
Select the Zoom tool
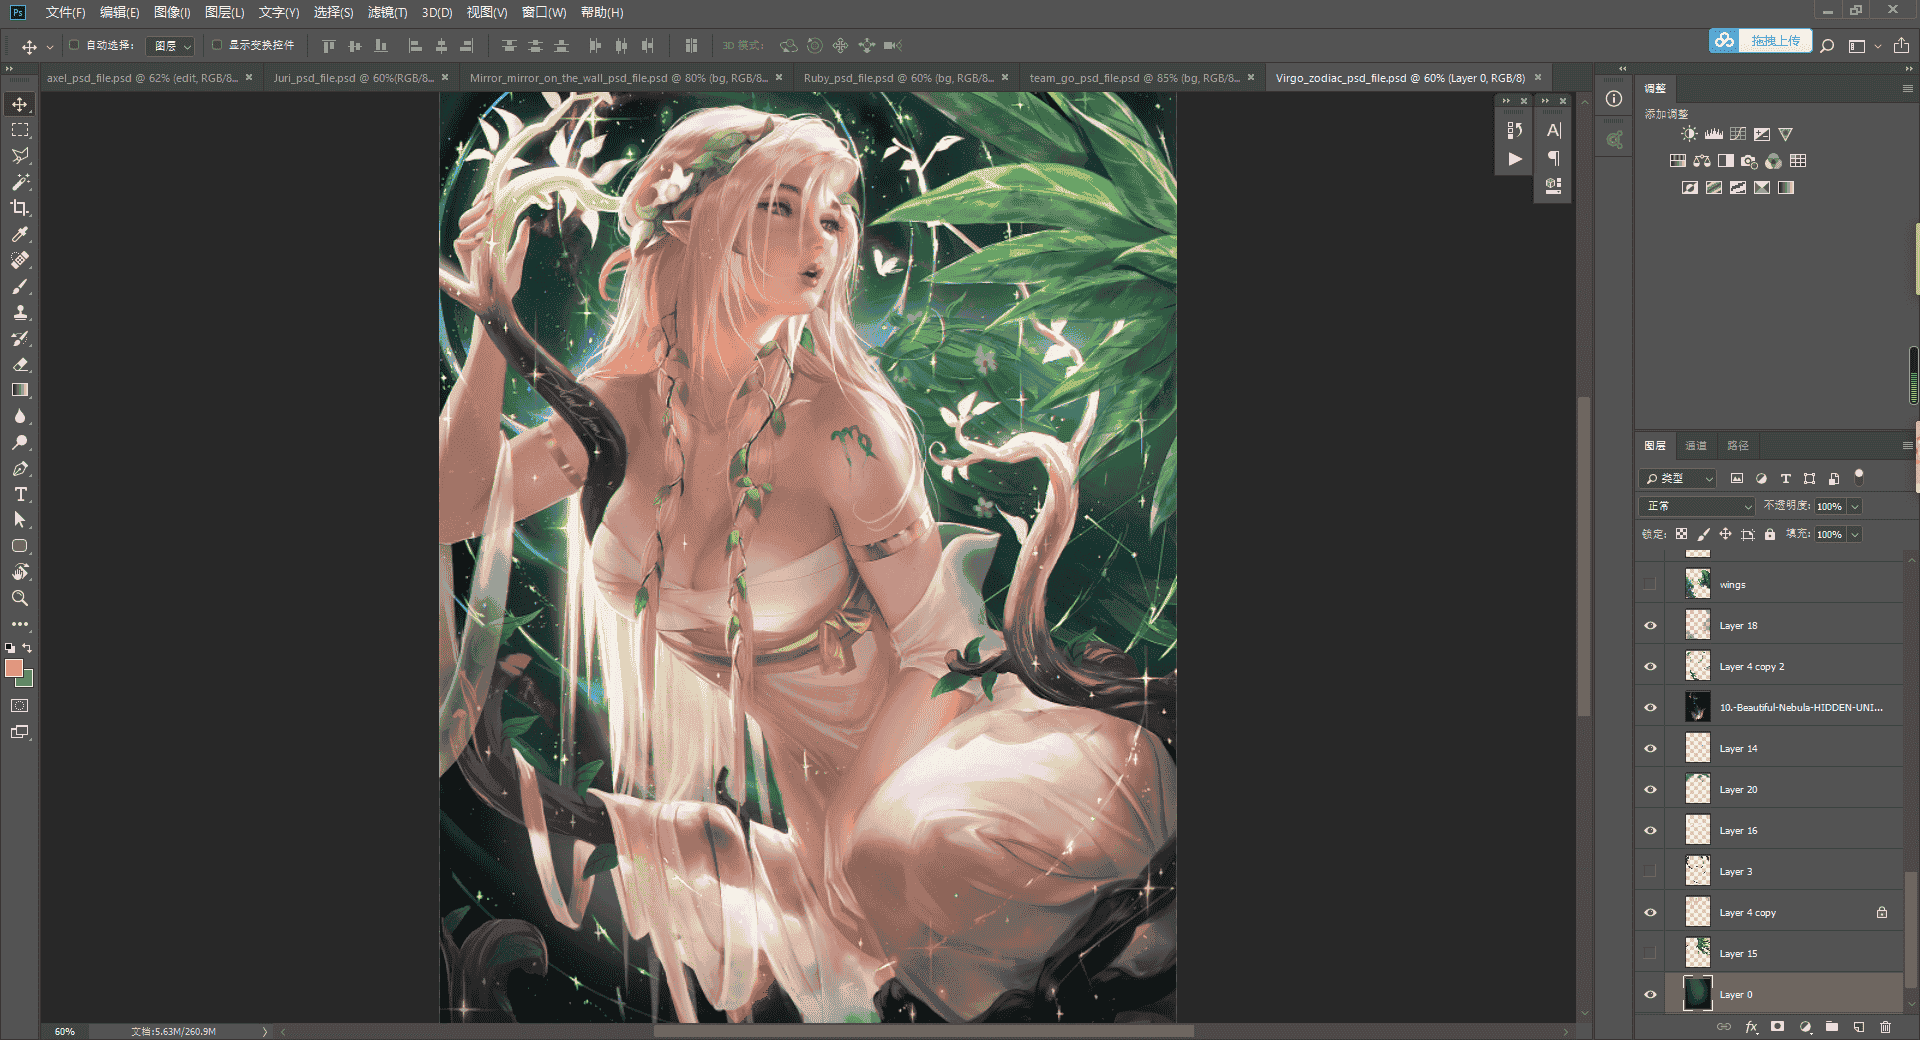tap(20, 598)
